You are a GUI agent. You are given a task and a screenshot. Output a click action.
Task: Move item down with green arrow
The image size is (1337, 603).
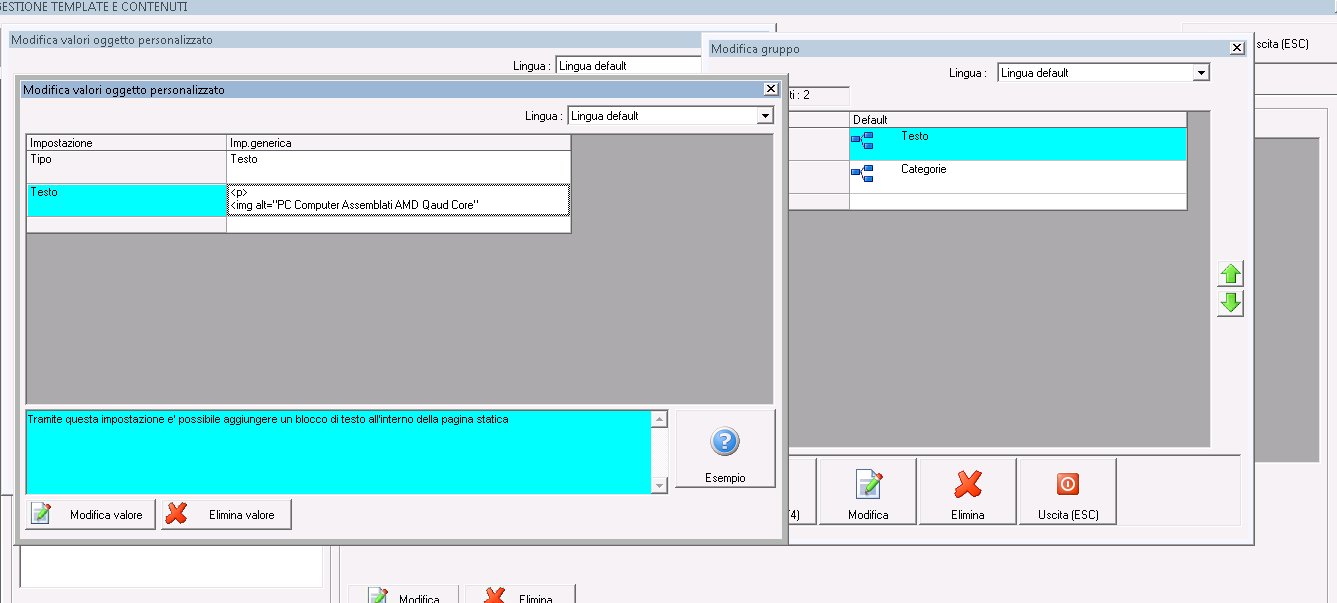[x=1230, y=304]
